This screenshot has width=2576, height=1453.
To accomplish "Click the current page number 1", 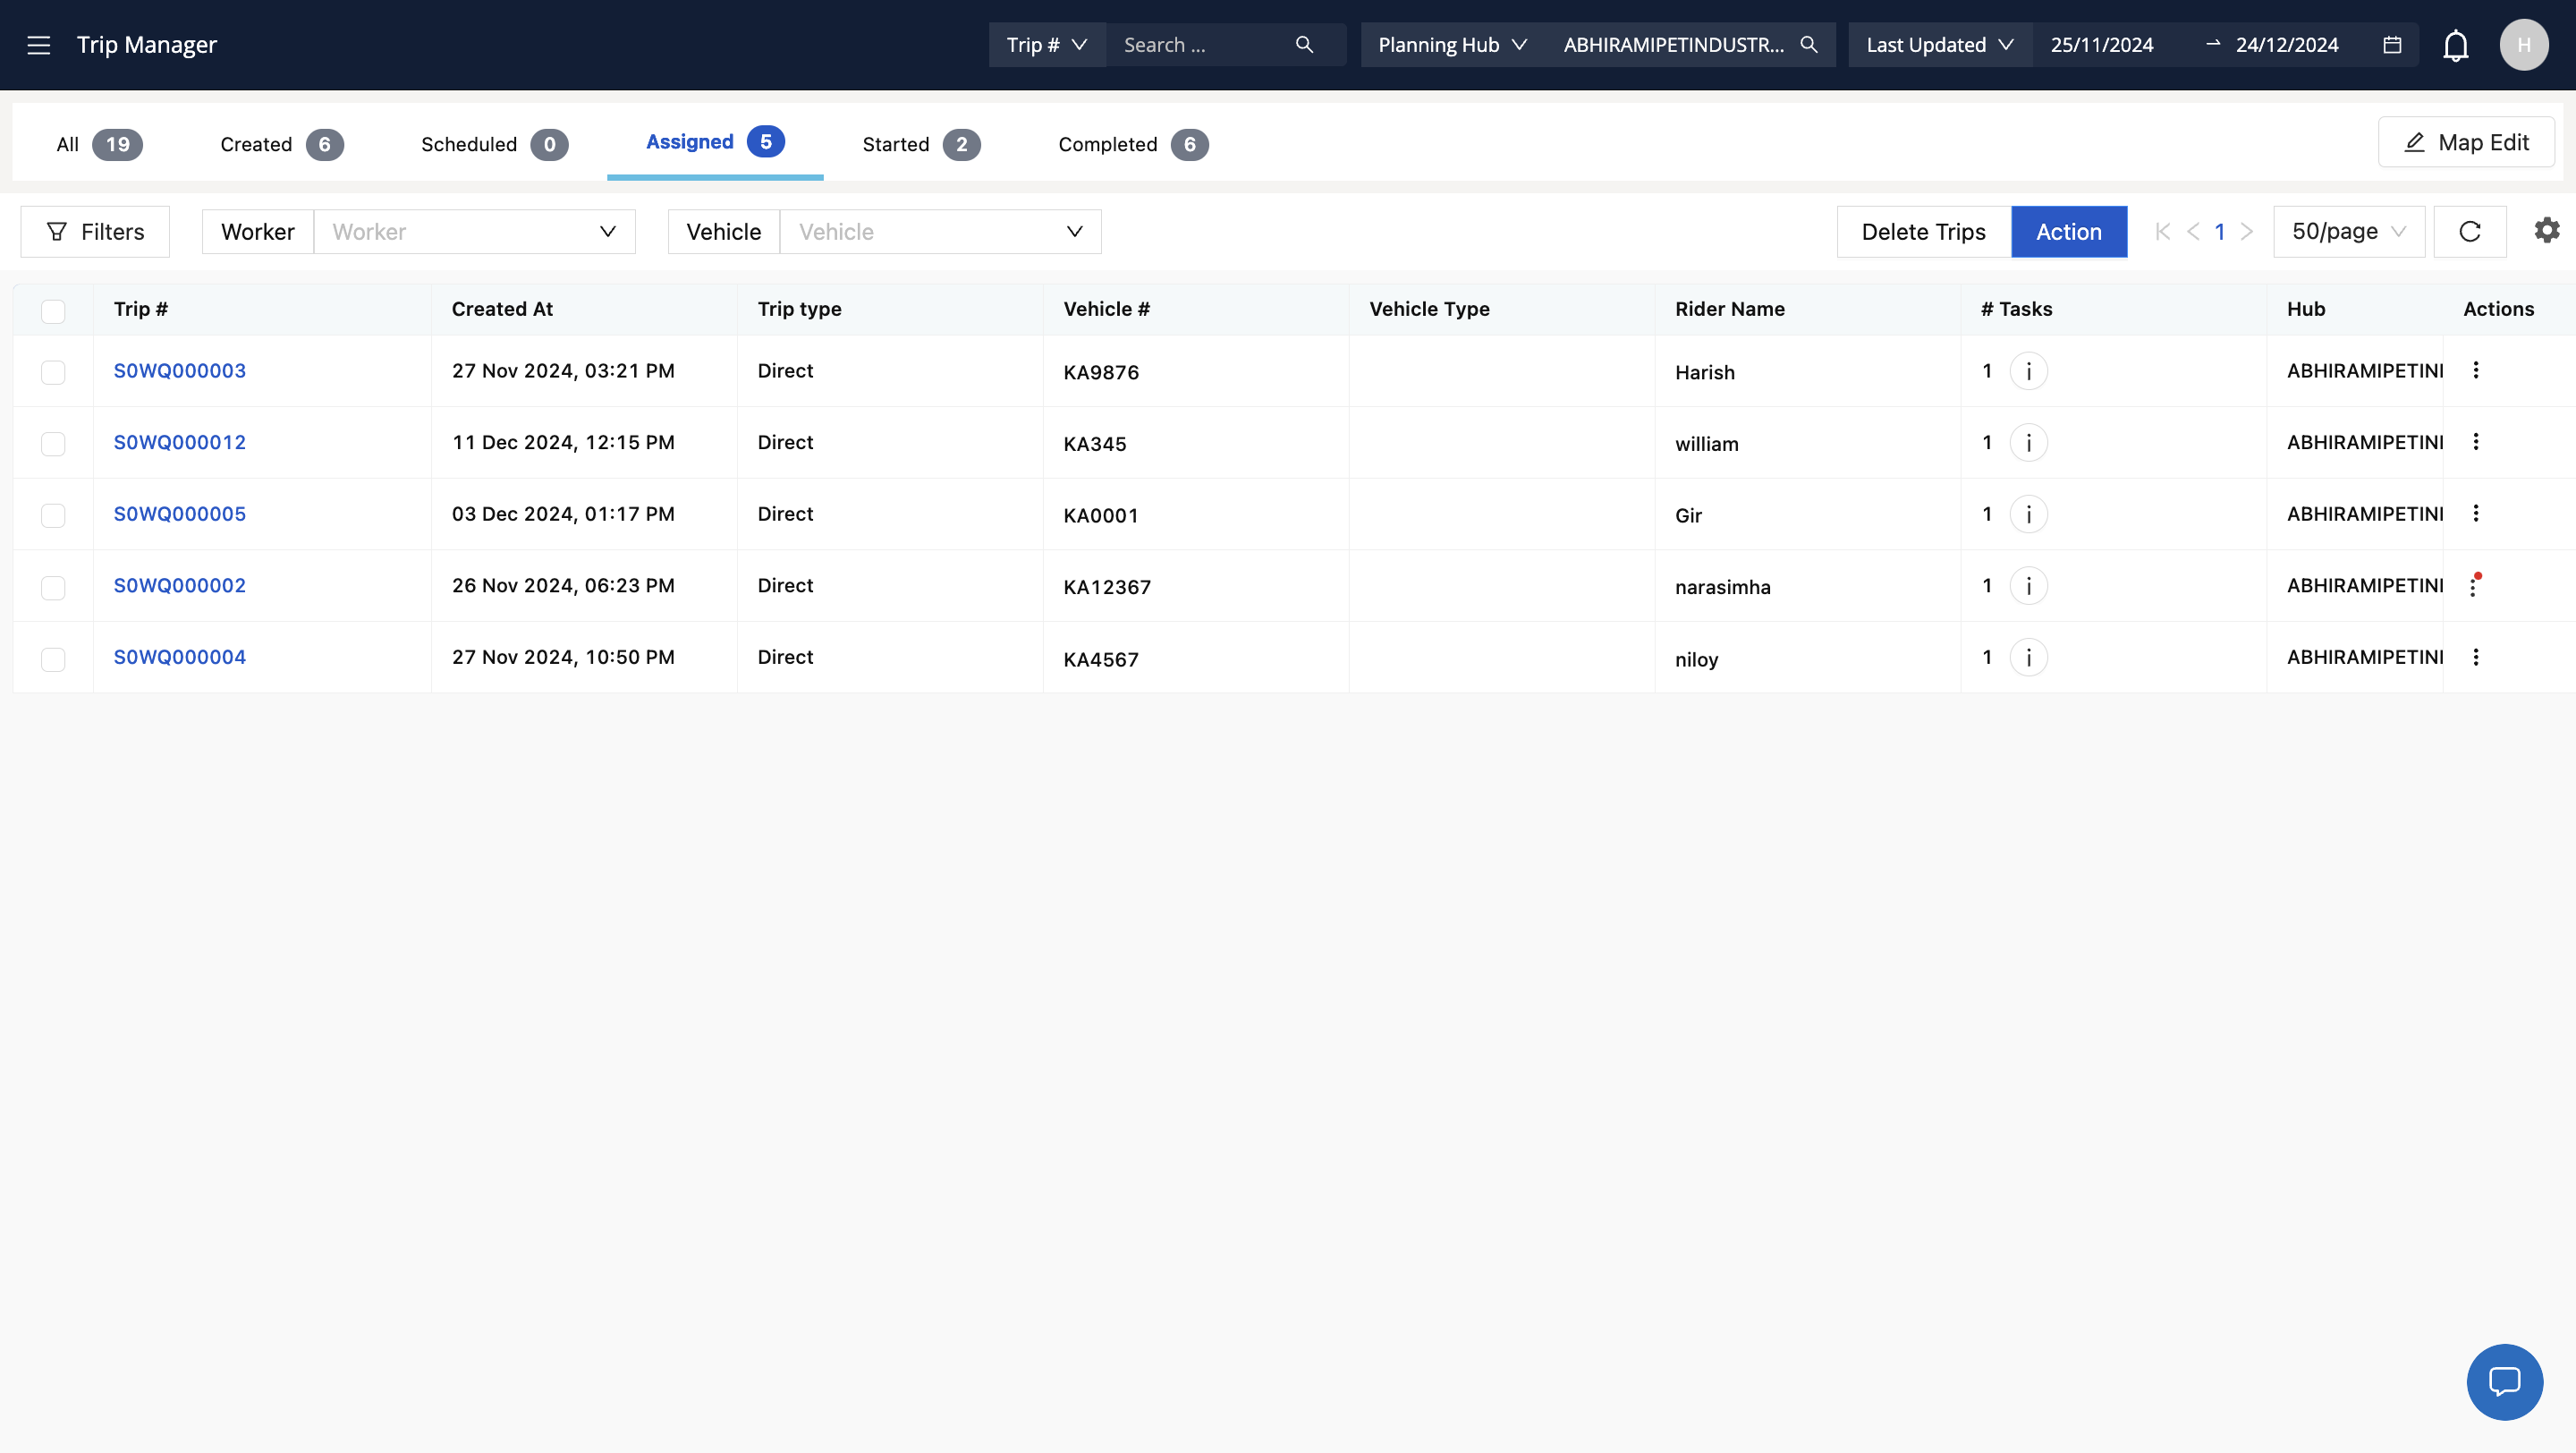I will pyautogui.click(x=2220, y=232).
